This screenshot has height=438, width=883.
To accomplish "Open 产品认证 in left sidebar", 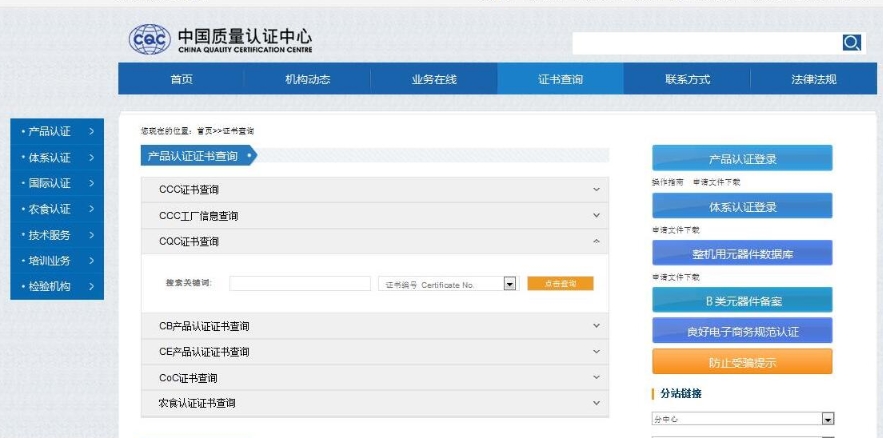I will 56,131.
